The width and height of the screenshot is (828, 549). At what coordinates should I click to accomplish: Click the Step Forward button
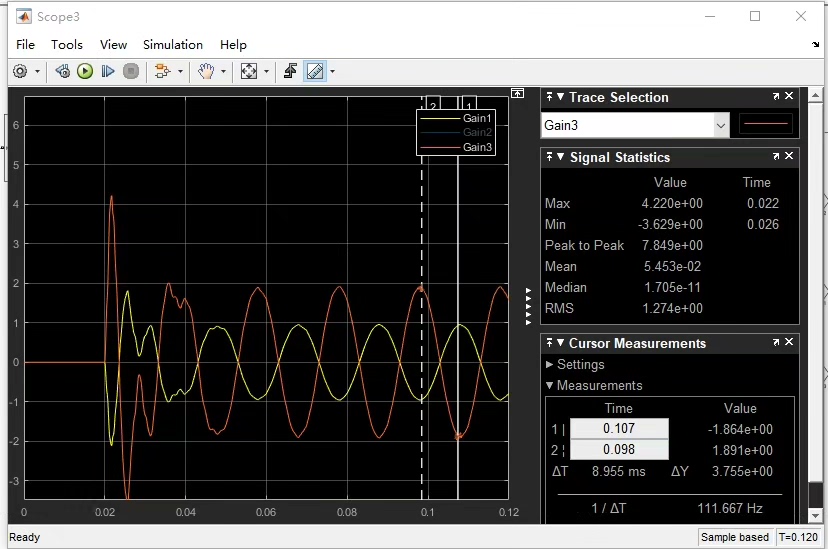pos(108,71)
